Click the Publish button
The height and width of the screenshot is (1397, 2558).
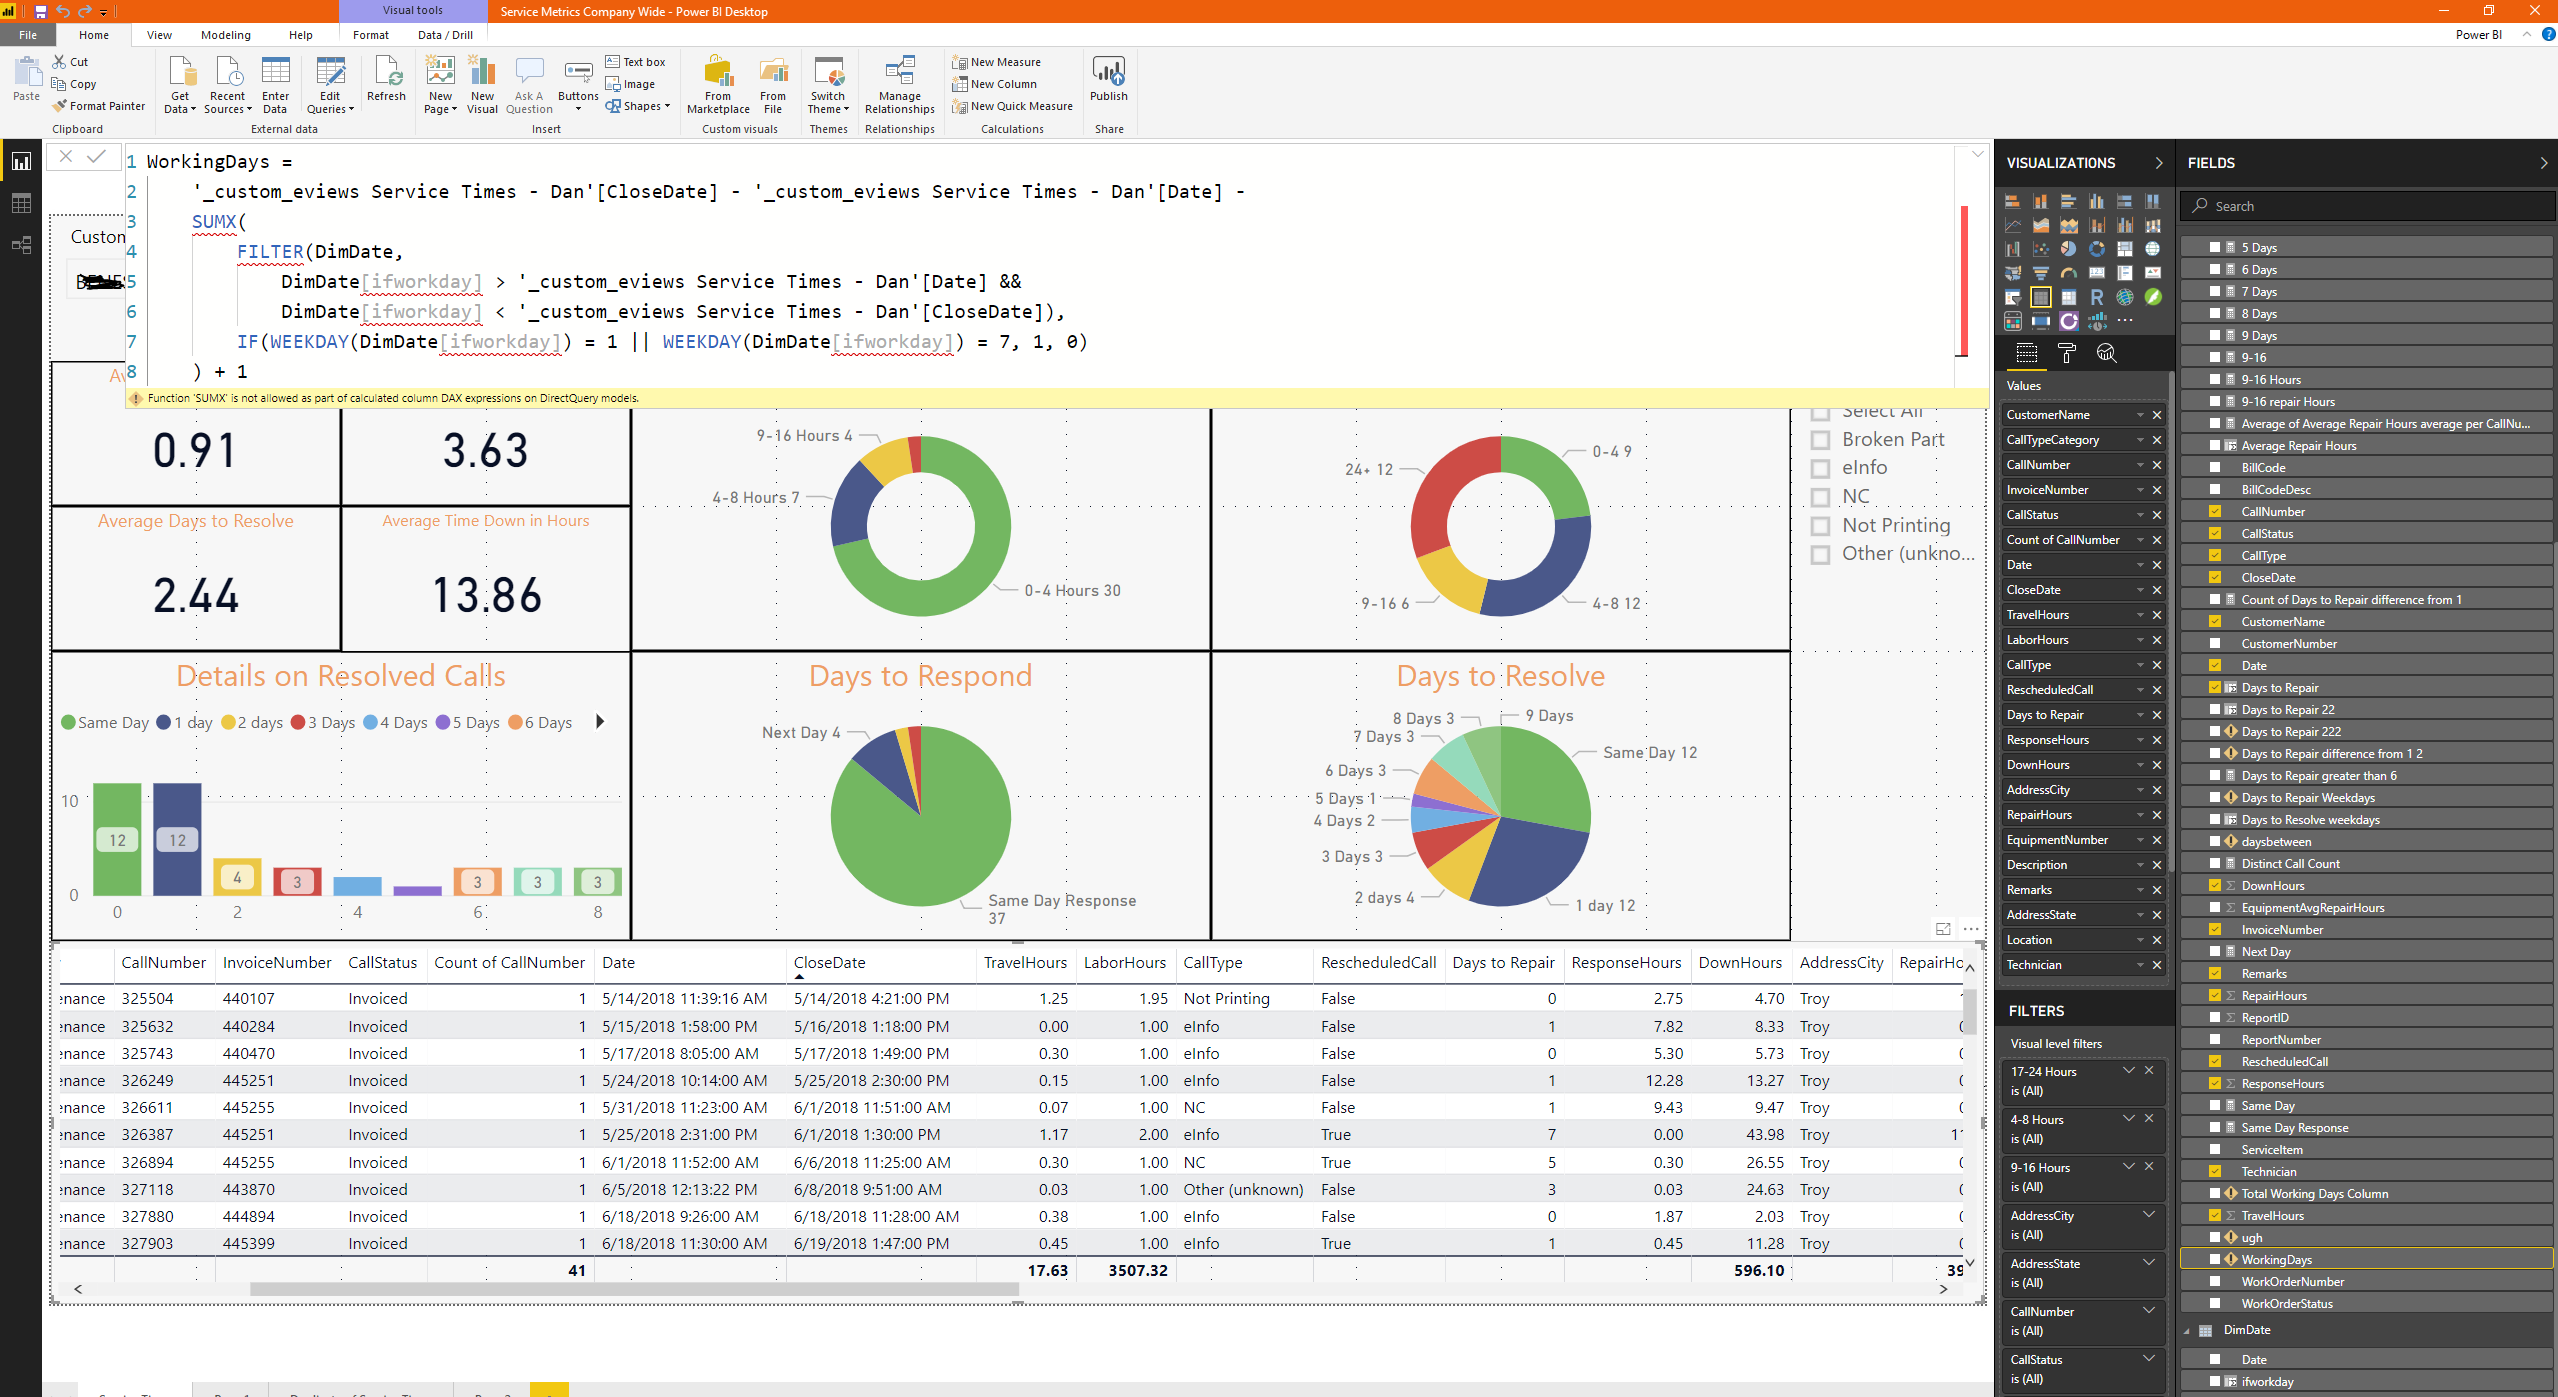pos(1108,79)
